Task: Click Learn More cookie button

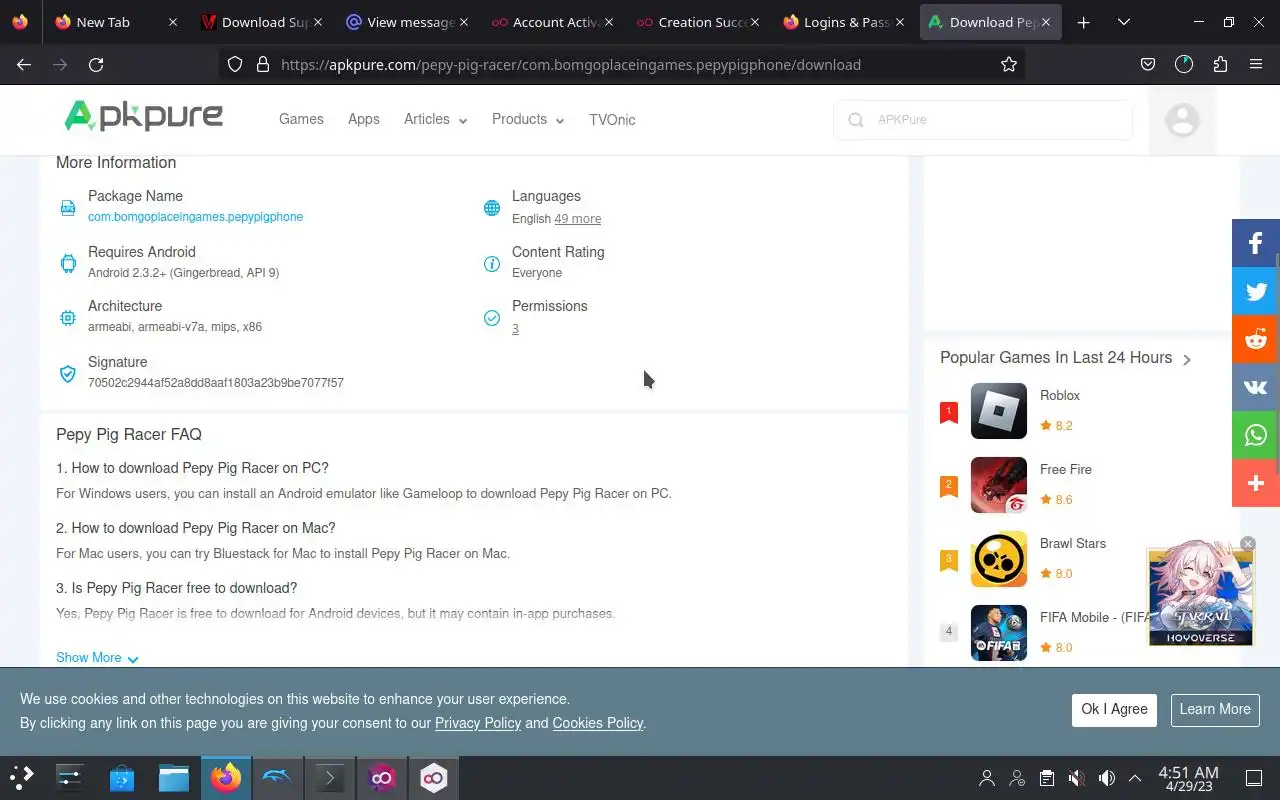Action: click(1215, 709)
